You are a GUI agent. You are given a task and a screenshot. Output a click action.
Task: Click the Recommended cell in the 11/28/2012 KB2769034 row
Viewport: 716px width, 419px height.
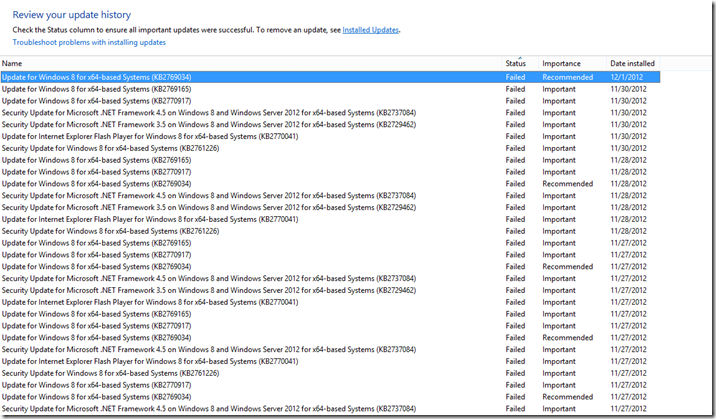pyautogui.click(x=568, y=184)
